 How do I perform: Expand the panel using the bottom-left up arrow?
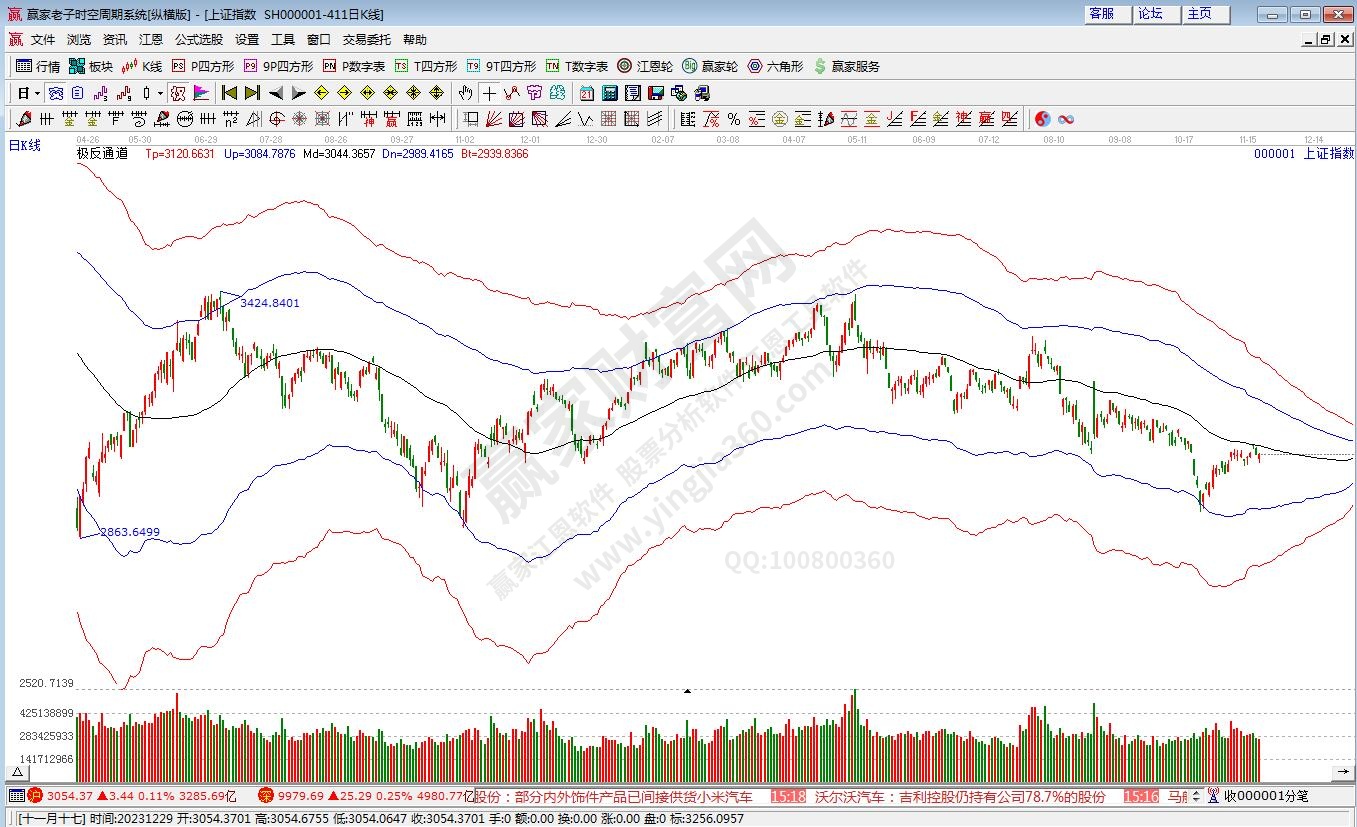tap(16, 773)
